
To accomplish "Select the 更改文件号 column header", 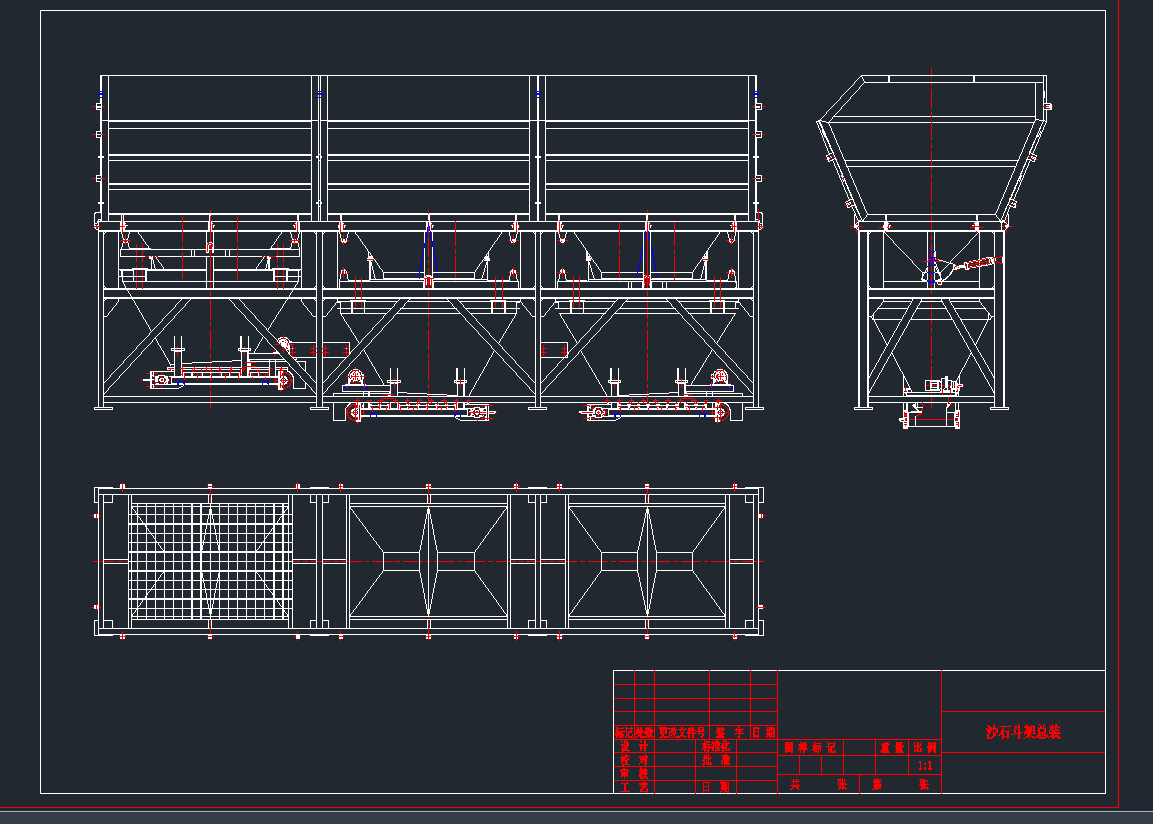I will coord(682,732).
